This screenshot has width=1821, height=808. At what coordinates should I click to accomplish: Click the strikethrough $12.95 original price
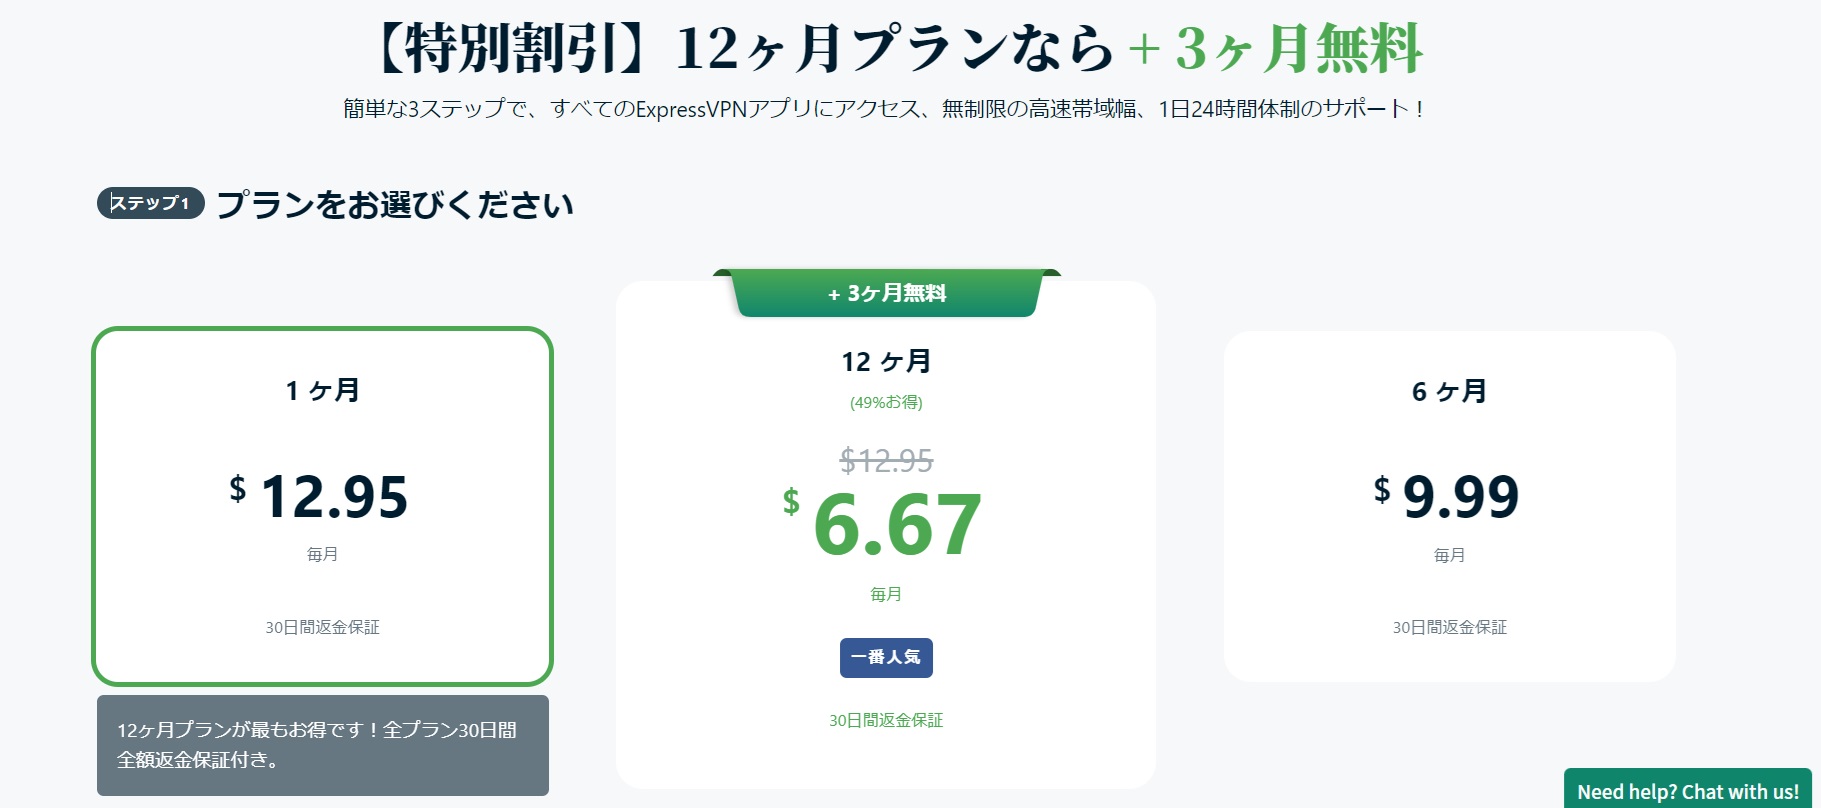pyautogui.click(x=886, y=461)
